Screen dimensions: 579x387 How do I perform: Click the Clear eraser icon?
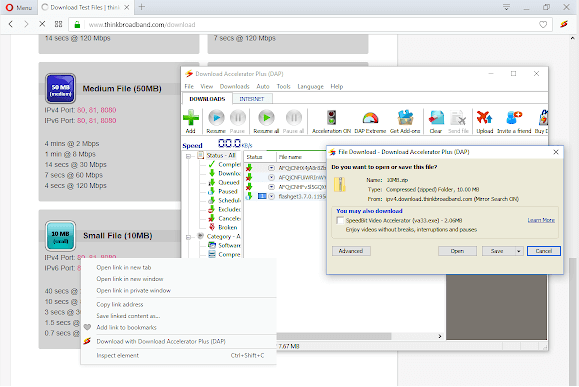tap(436, 118)
